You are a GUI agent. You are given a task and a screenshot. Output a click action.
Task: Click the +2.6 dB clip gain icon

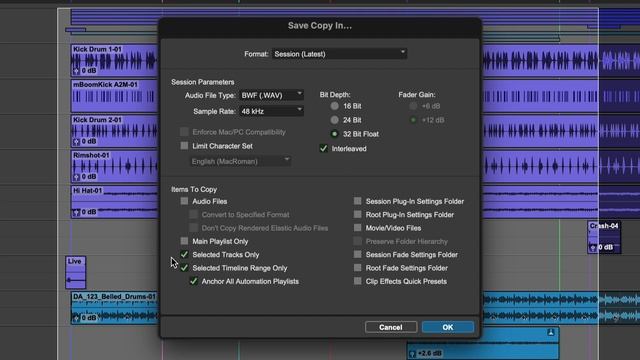pyautogui.click(x=413, y=353)
